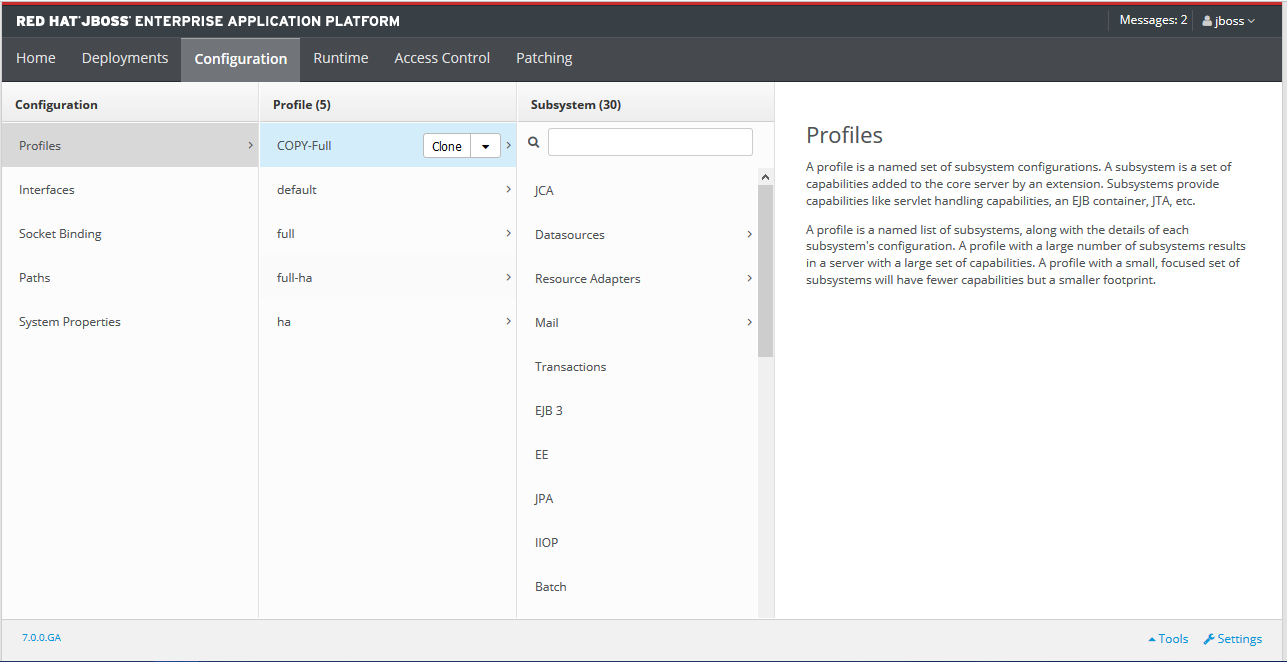
Task: Select the default profile
Action: (x=388, y=189)
